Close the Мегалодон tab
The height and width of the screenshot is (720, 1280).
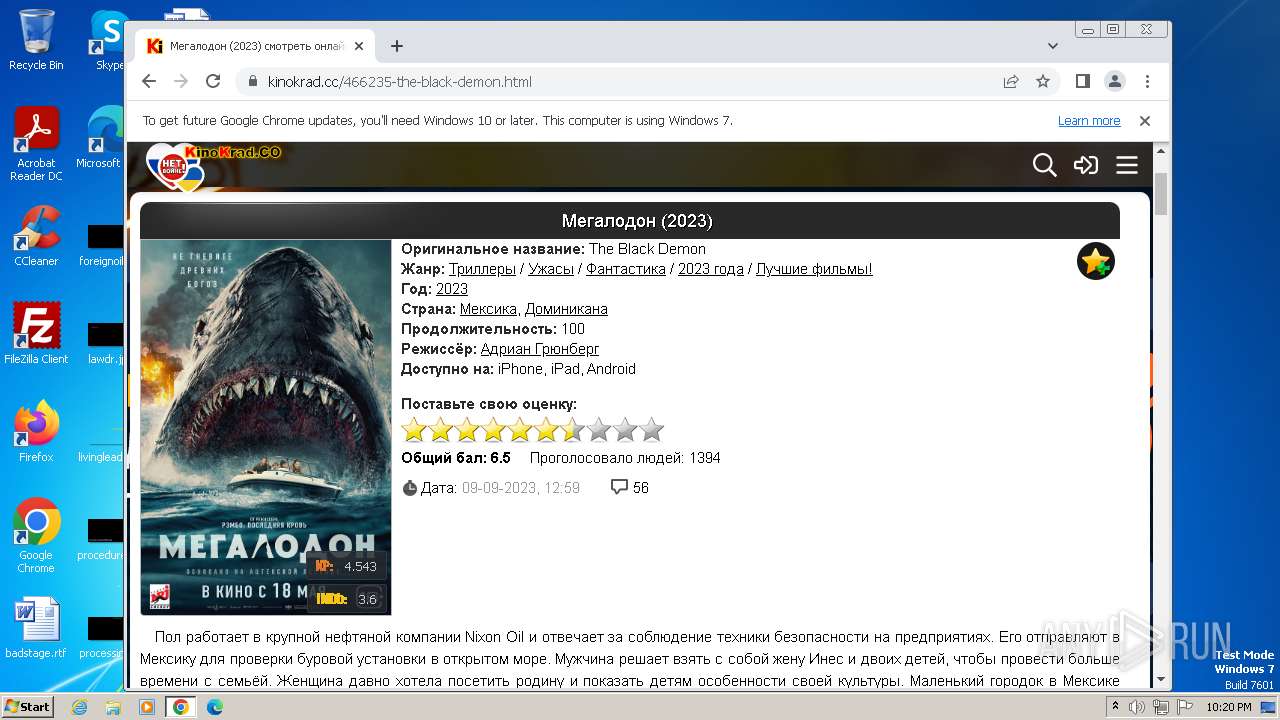[357, 46]
